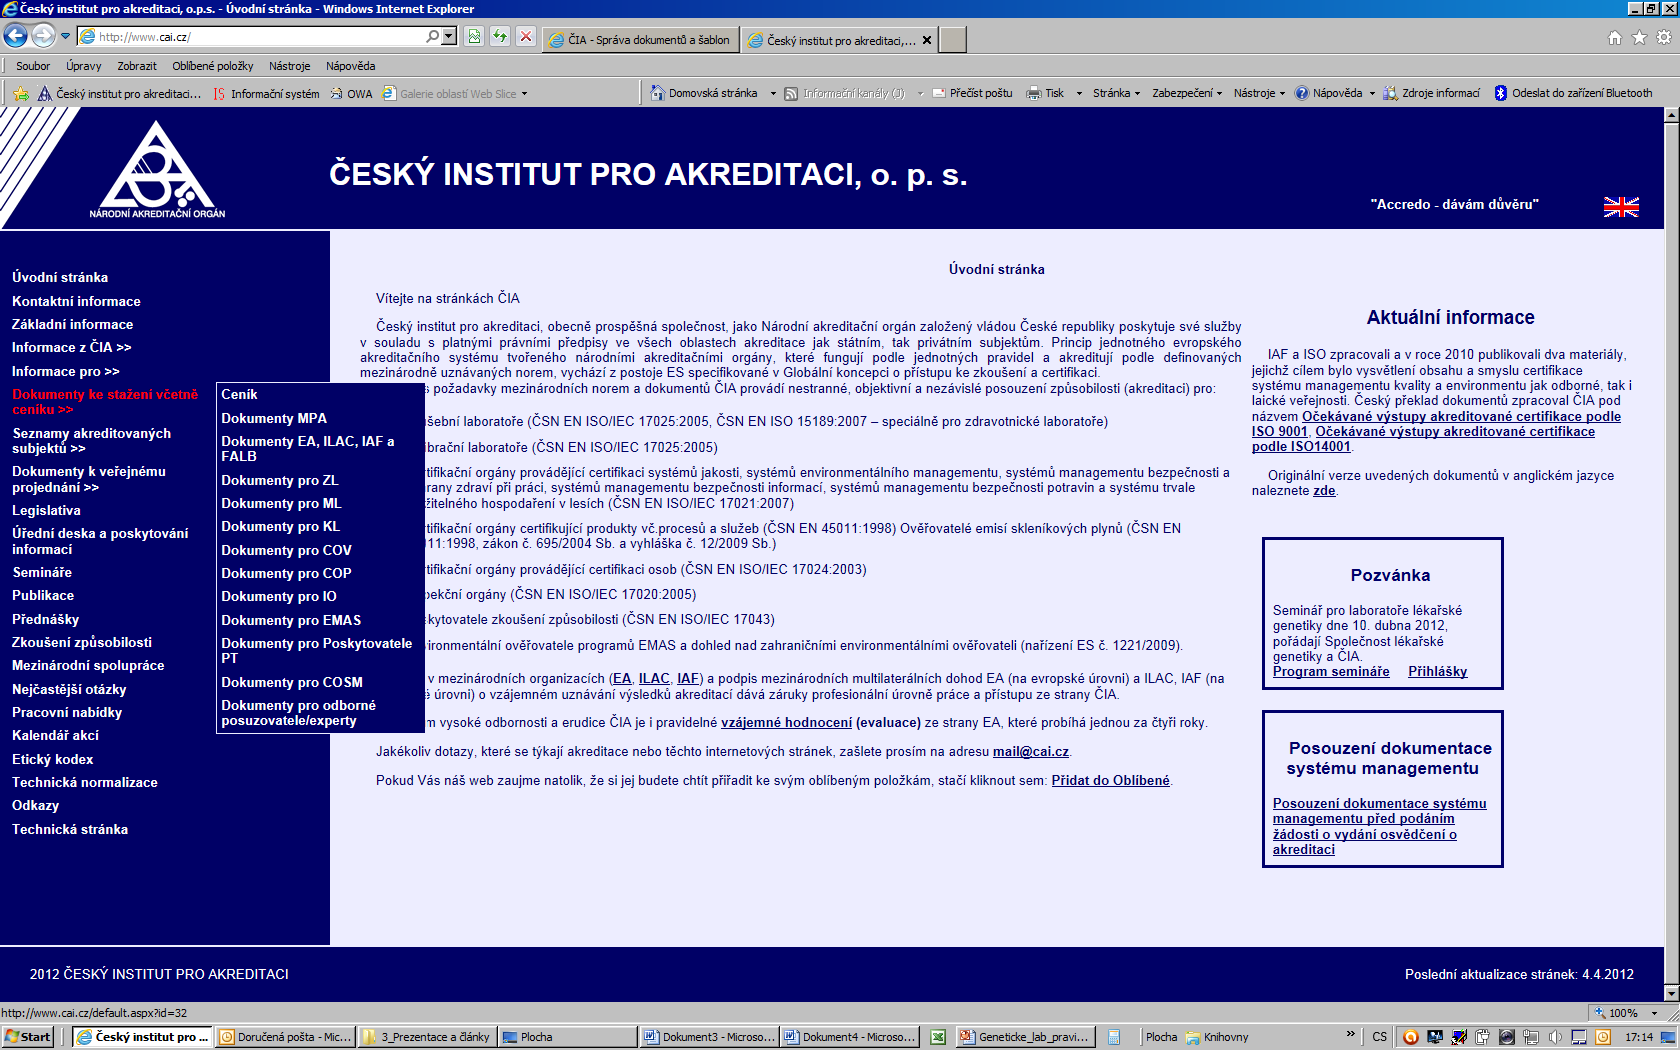Open the Úpravy menu
Viewport: 1680px width, 1050px height.
[84, 66]
